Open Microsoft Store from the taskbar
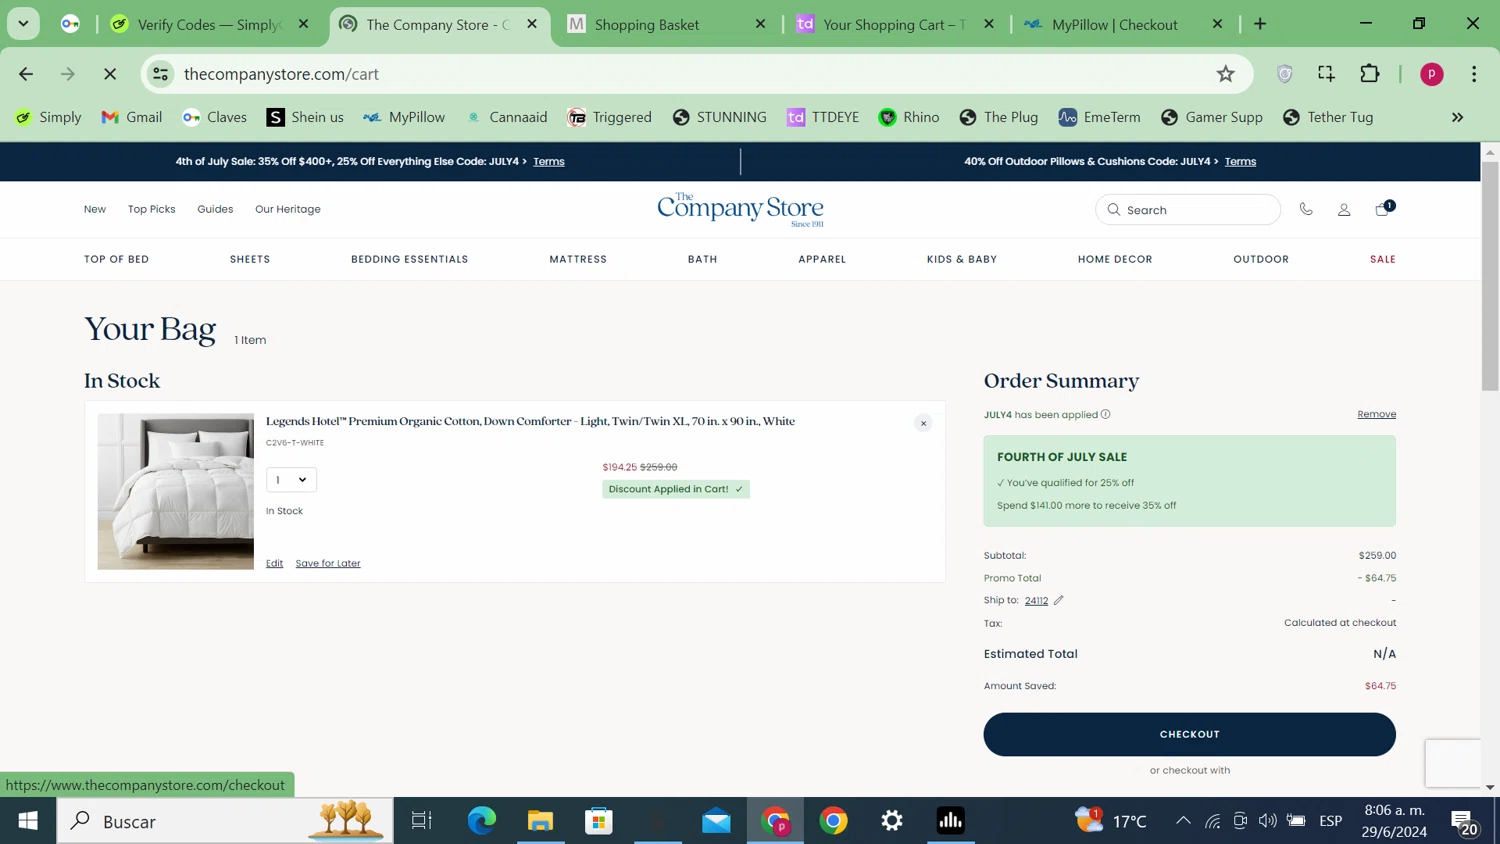Viewport: 1500px width, 844px height. [599, 821]
